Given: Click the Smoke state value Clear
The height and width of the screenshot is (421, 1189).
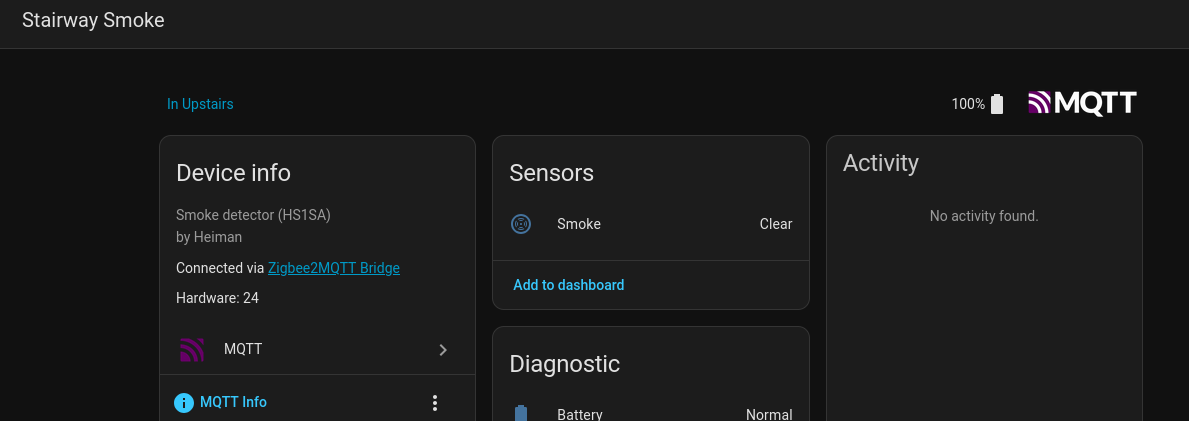Looking at the screenshot, I should pyautogui.click(x=776, y=224).
